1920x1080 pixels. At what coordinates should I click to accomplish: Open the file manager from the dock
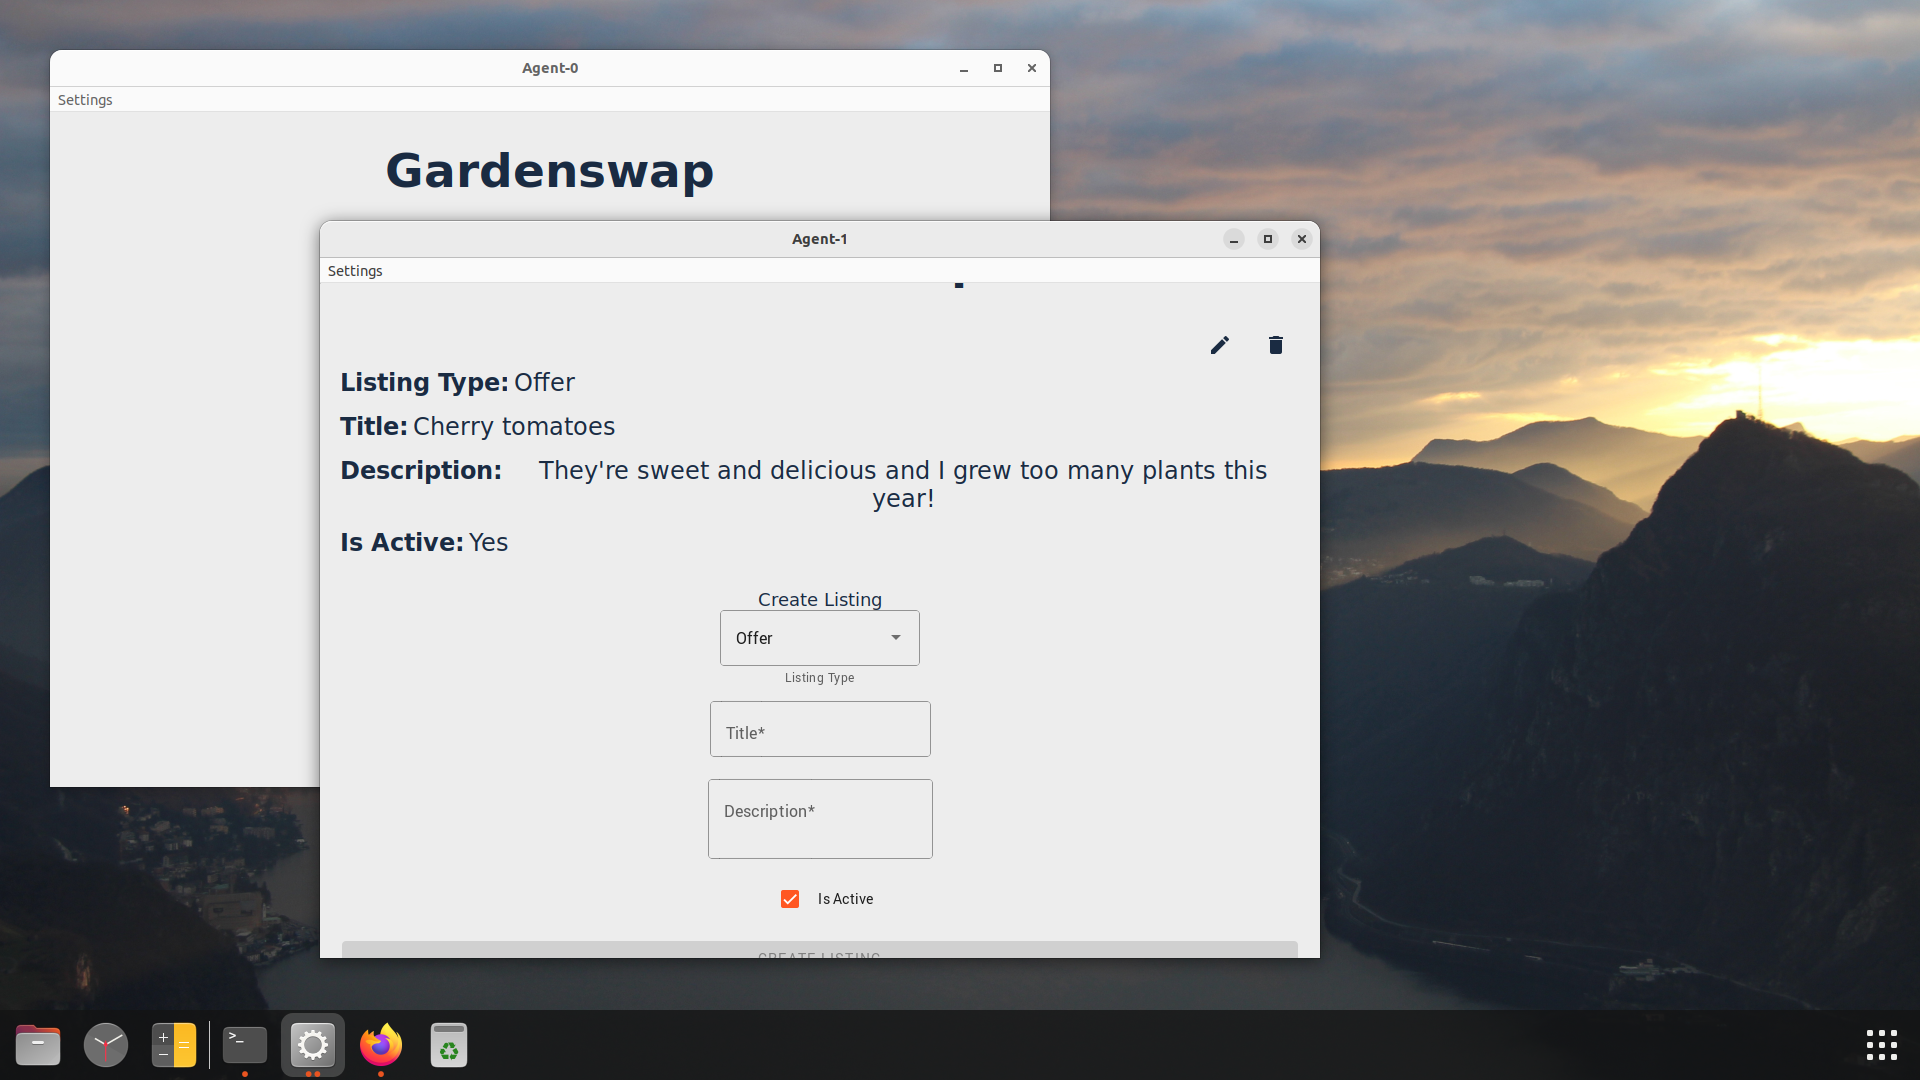point(38,1044)
